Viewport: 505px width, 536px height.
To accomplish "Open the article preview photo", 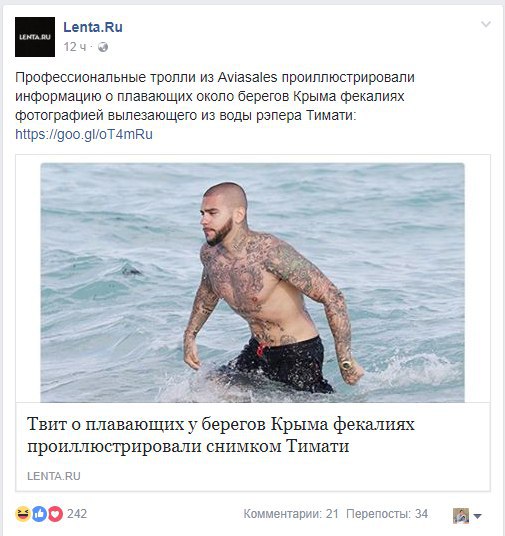I will 252,282.
